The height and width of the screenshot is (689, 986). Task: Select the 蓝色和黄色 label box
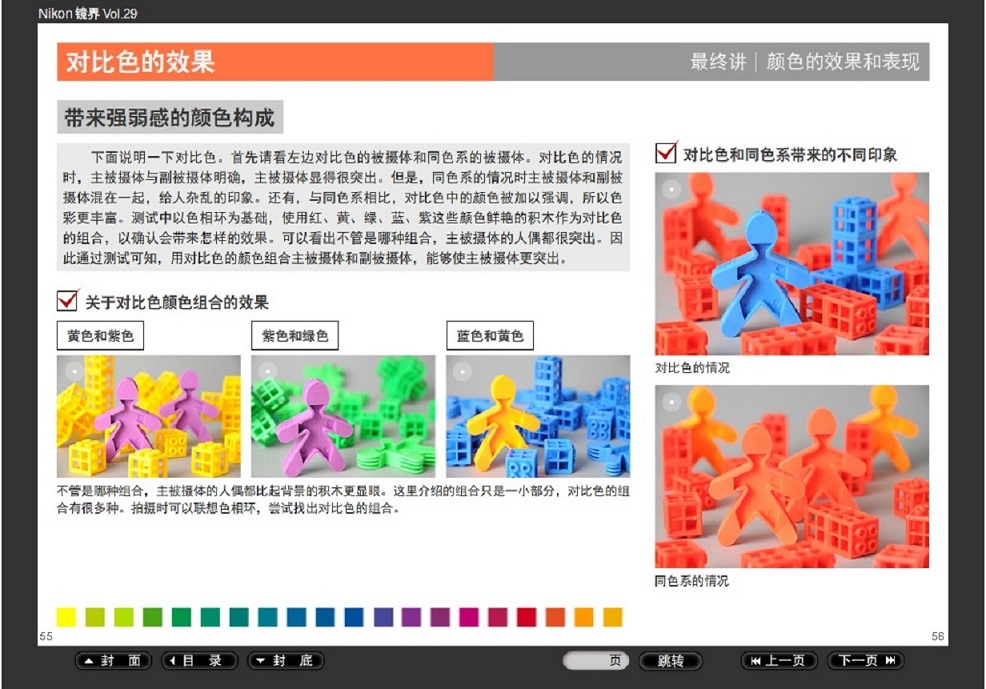pos(490,336)
